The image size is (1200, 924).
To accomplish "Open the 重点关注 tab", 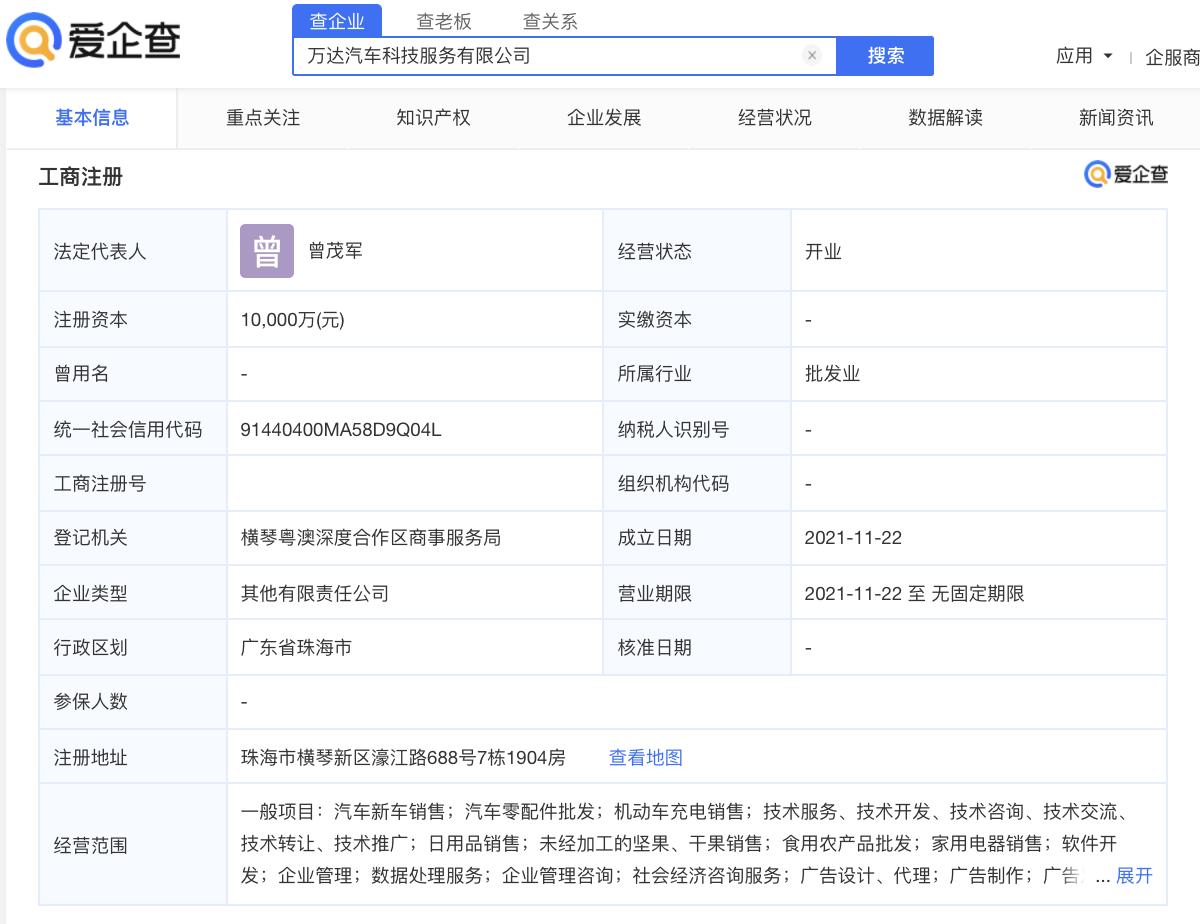I will click(x=263, y=118).
